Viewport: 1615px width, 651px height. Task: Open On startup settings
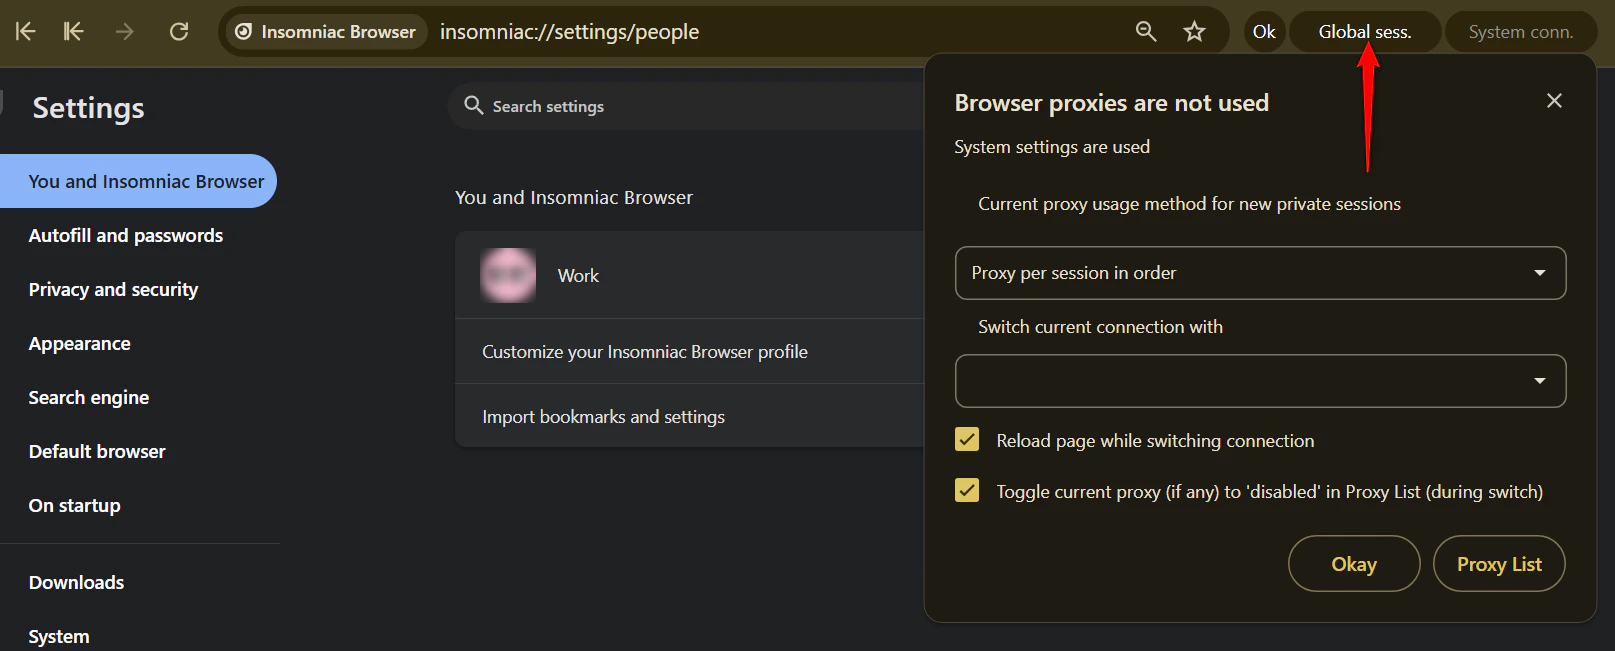(x=75, y=505)
